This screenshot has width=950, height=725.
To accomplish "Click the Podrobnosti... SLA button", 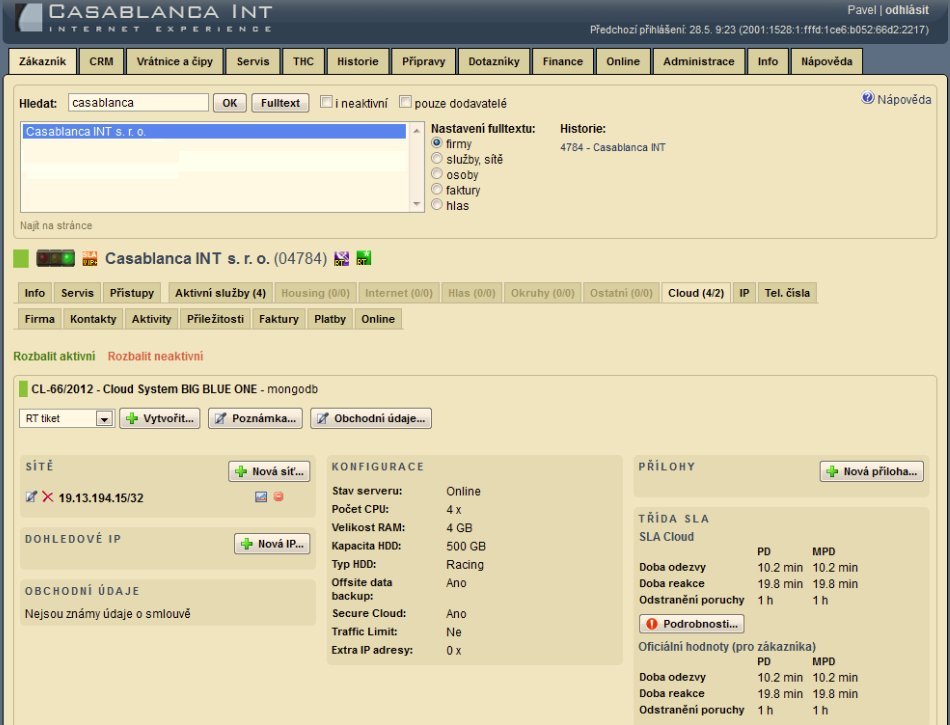I will coord(691,624).
